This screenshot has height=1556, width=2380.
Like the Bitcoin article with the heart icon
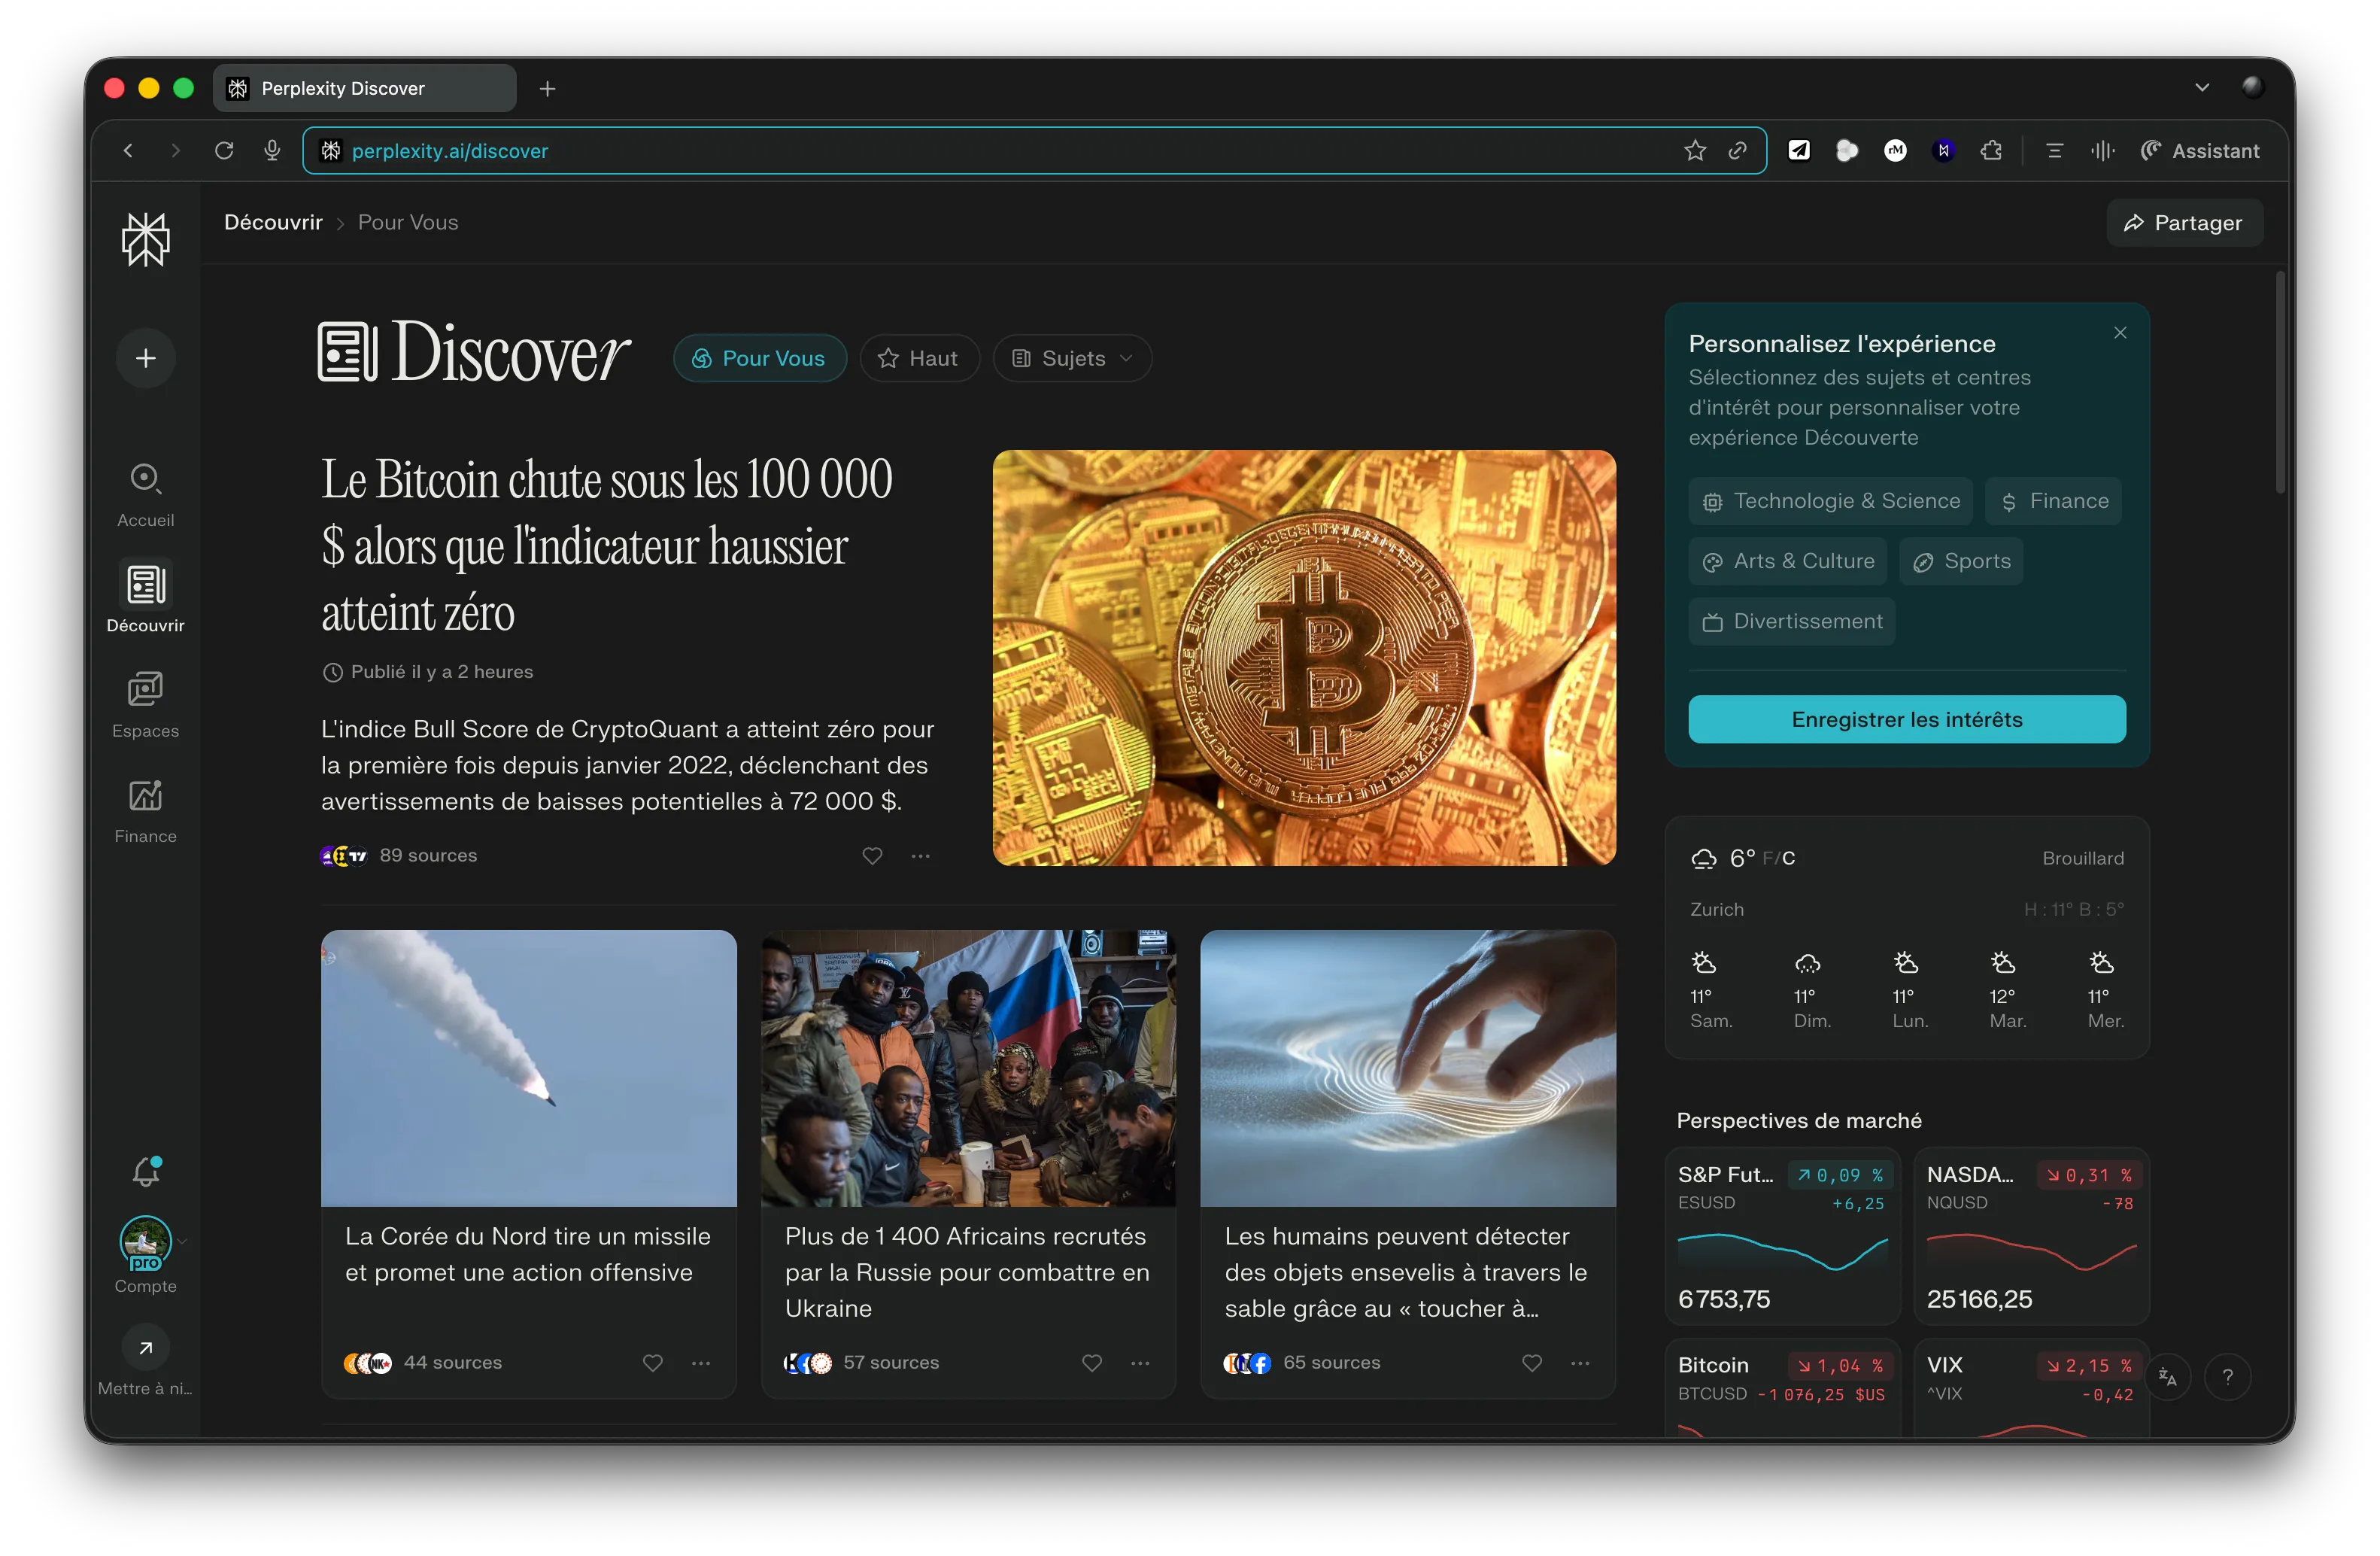tap(872, 856)
